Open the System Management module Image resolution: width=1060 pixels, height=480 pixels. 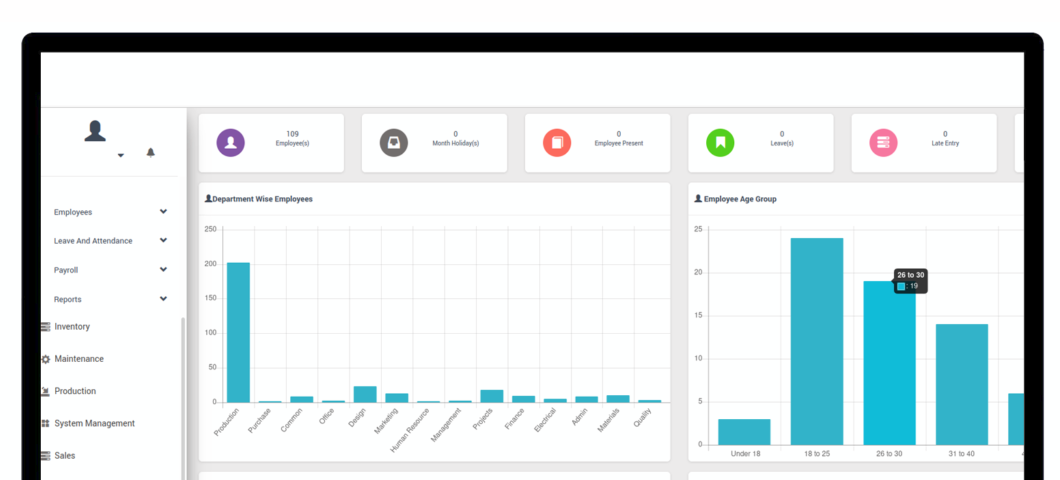click(x=95, y=423)
